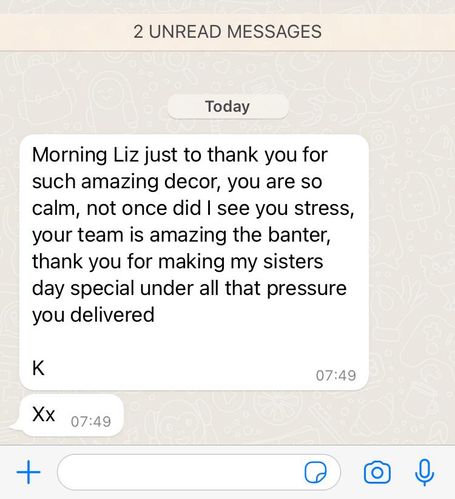Tap the K signature in the message

pyautogui.click(x=38, y=368)
